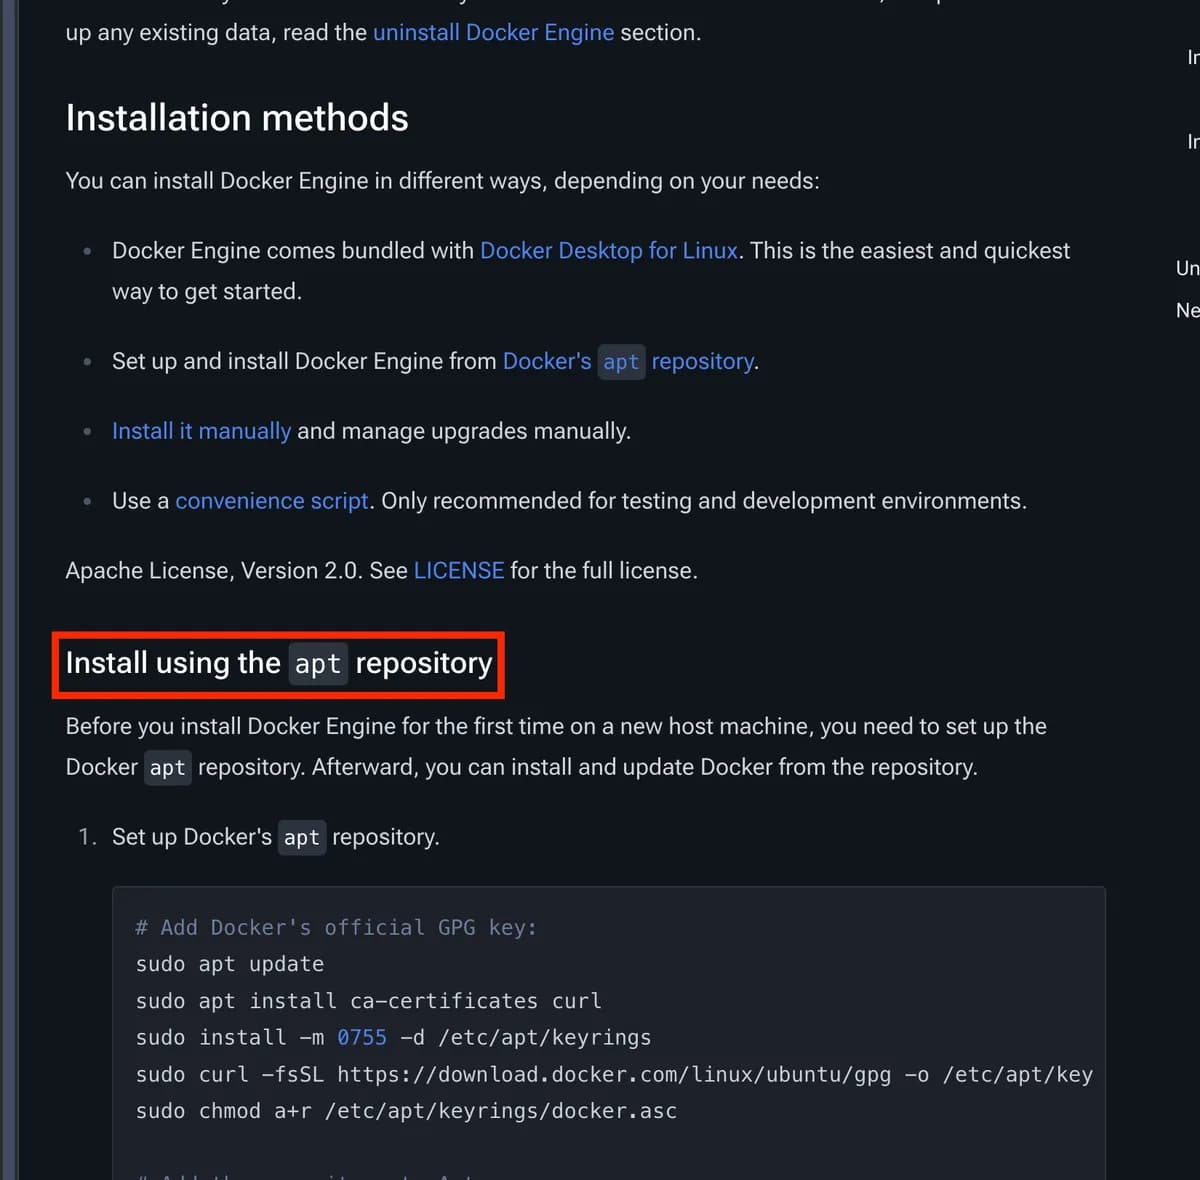The image size is (1200, 1180).
Task: Click the Install it manually link
Action: [202, 431]
